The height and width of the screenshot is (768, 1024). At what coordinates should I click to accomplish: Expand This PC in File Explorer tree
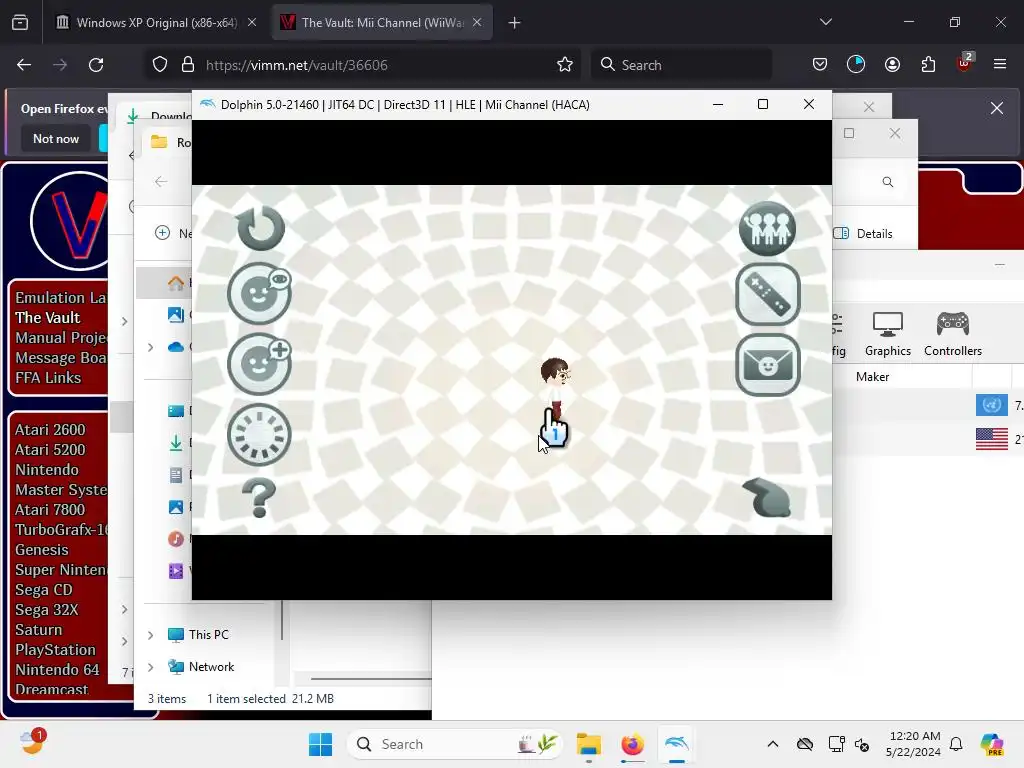[151, 635]
